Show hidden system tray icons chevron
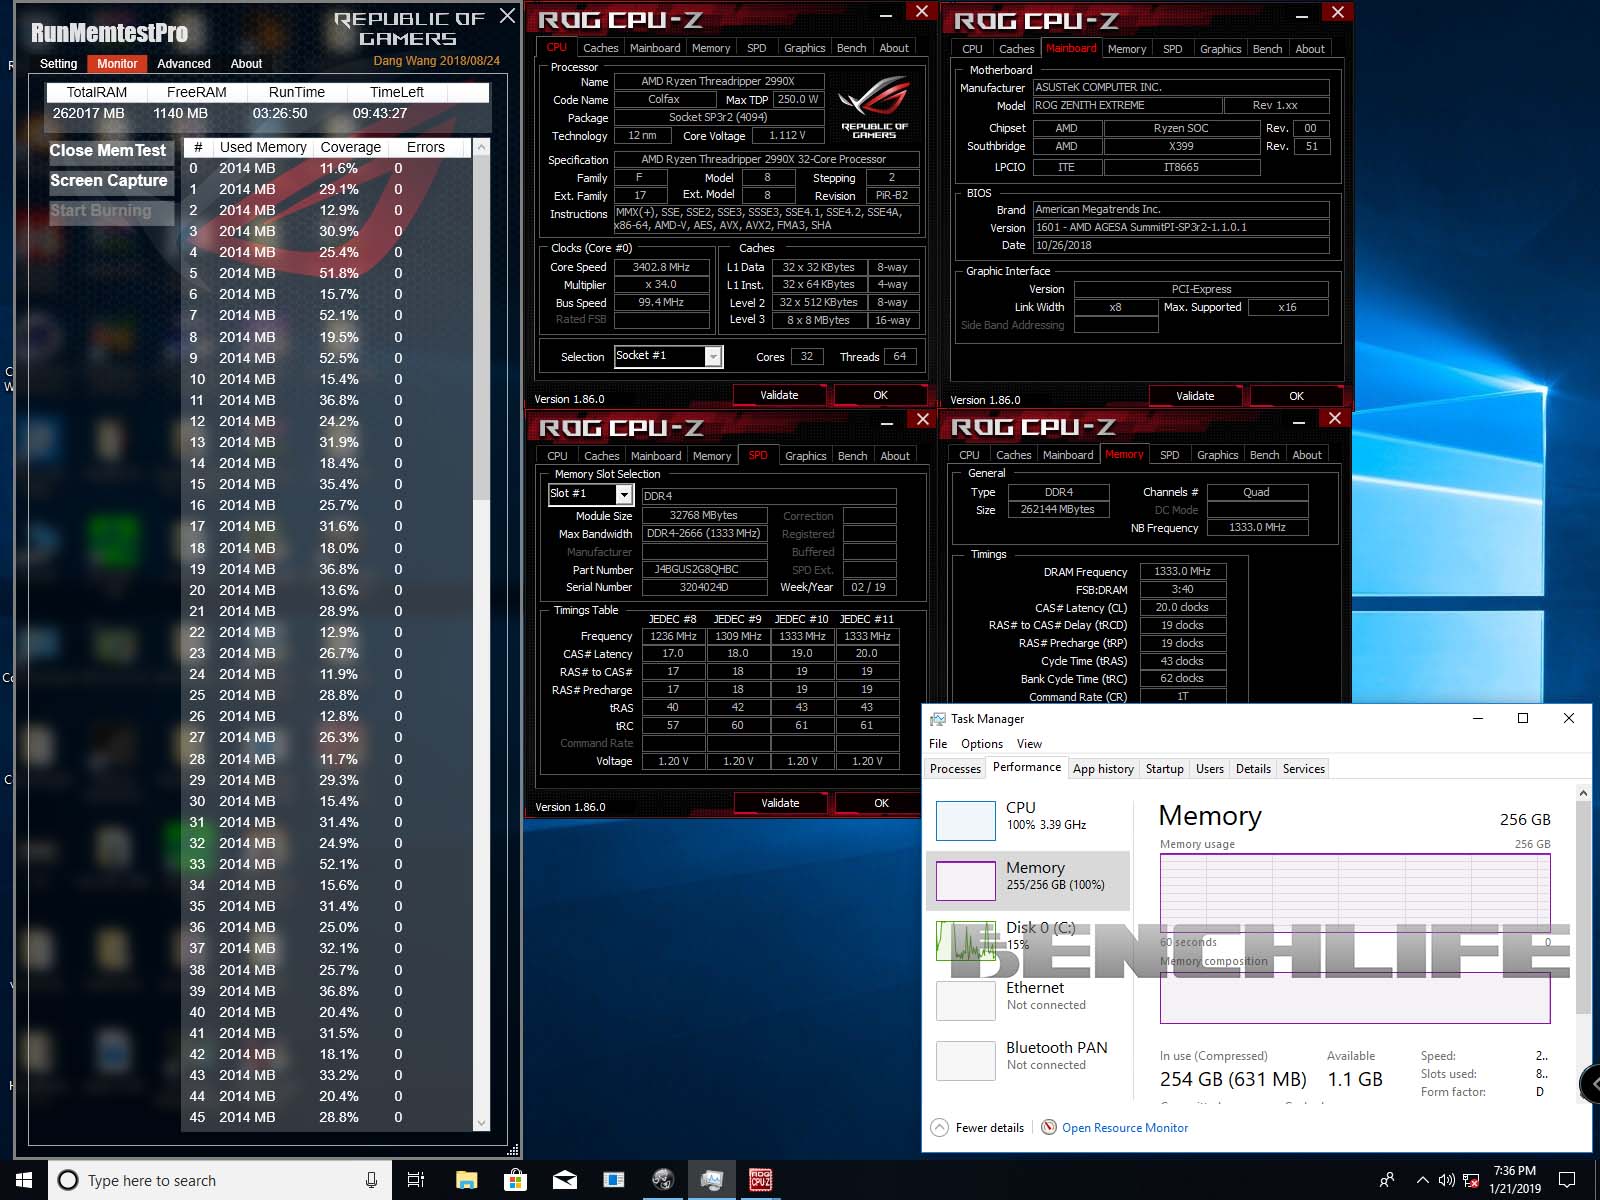The image size is (1600, 1200). [1422, 1180]
